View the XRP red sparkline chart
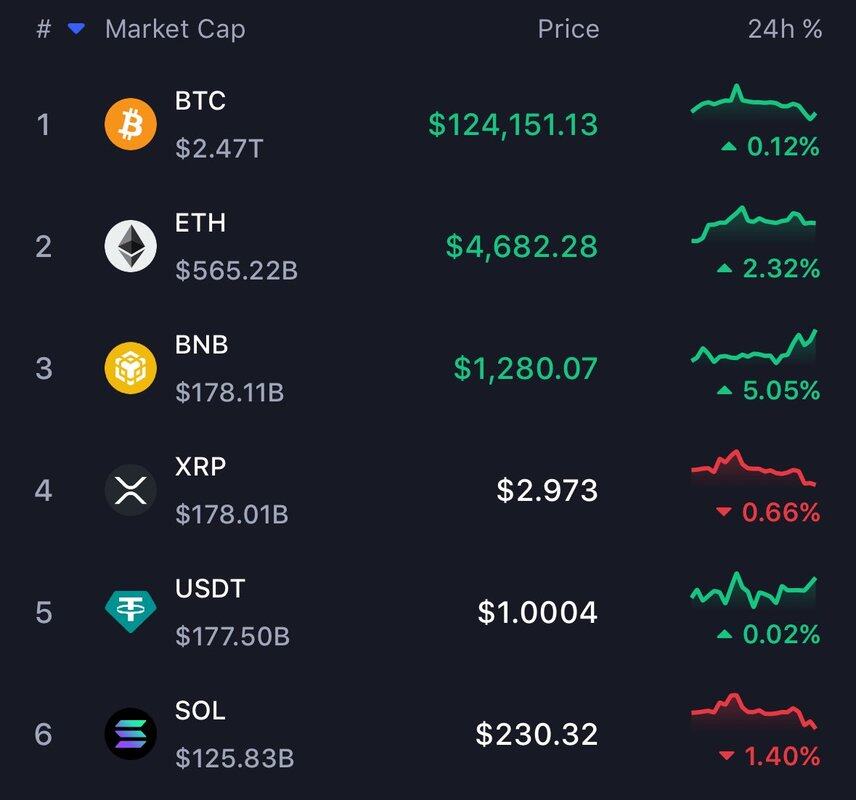This screenshot has height=800, width=856. click(x=754, y=470)
